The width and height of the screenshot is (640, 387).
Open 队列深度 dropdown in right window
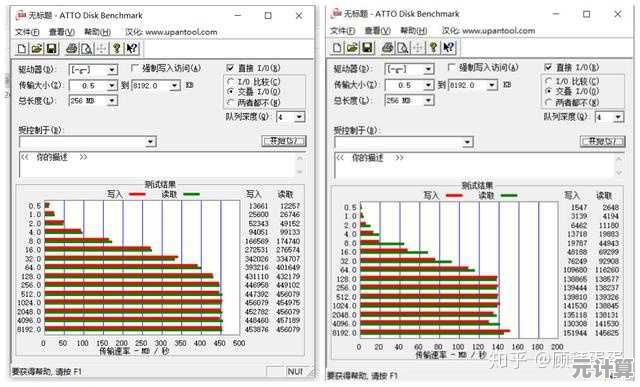tap(618, 117)
